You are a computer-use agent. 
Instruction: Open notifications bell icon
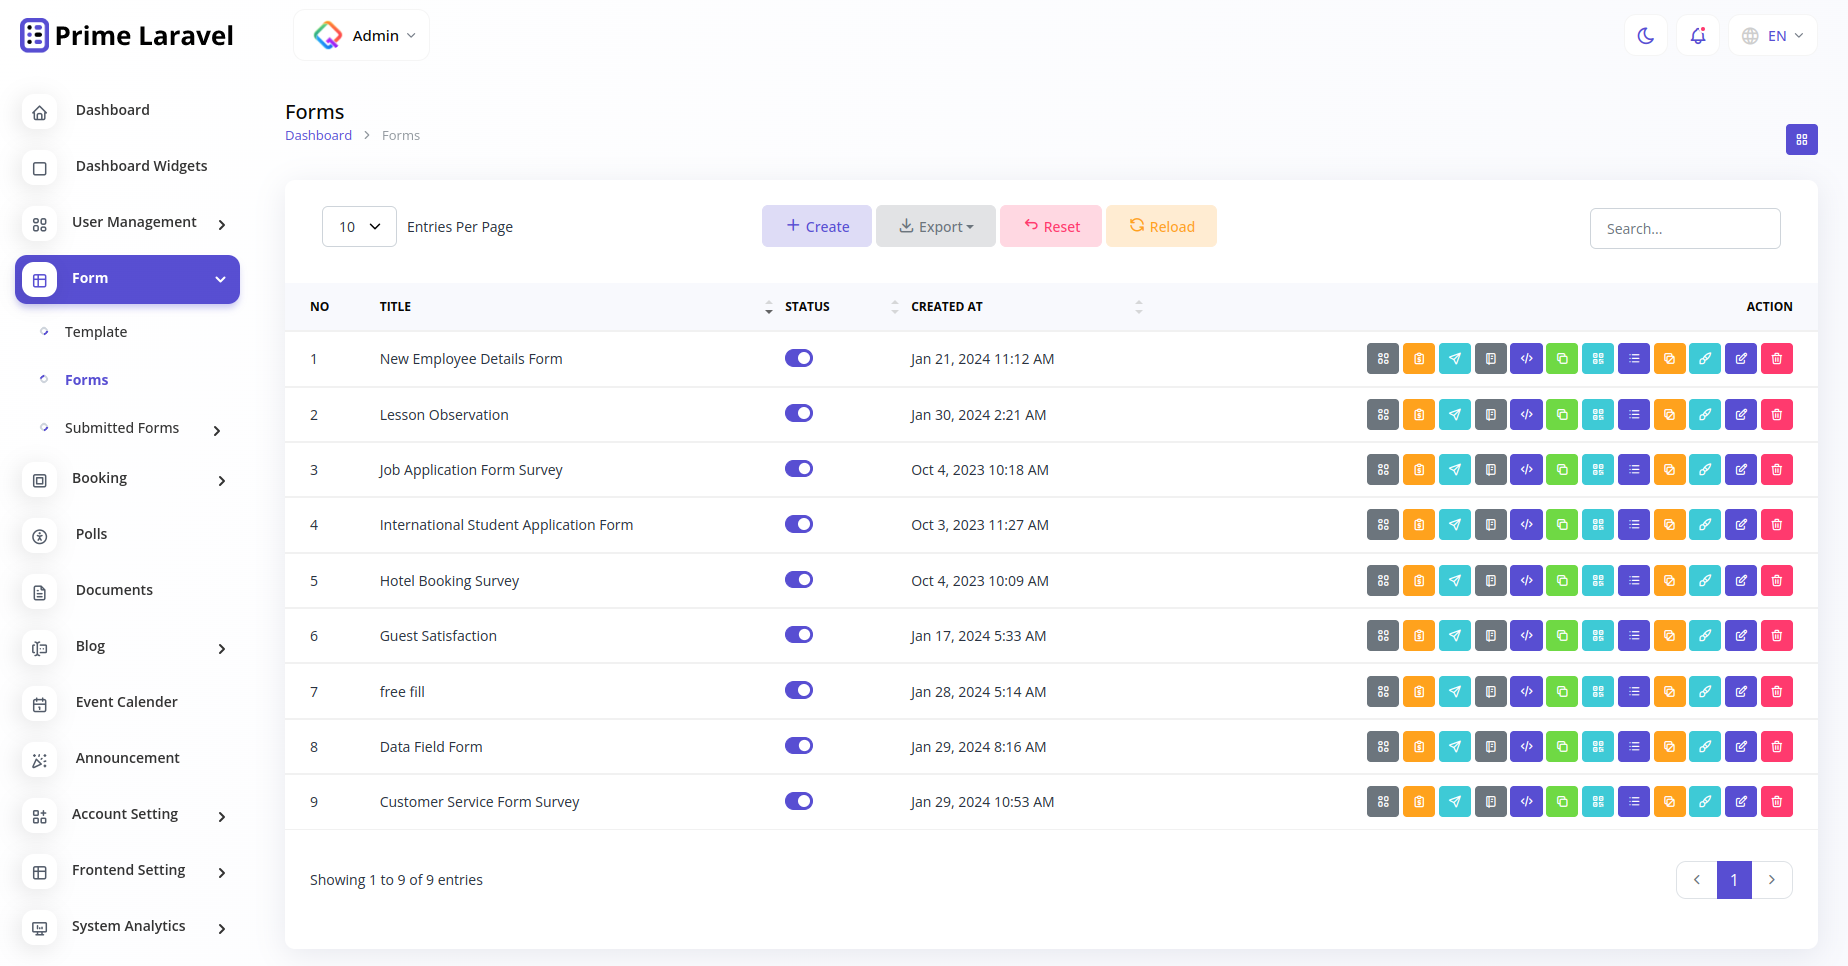[x=1698, y=35]
